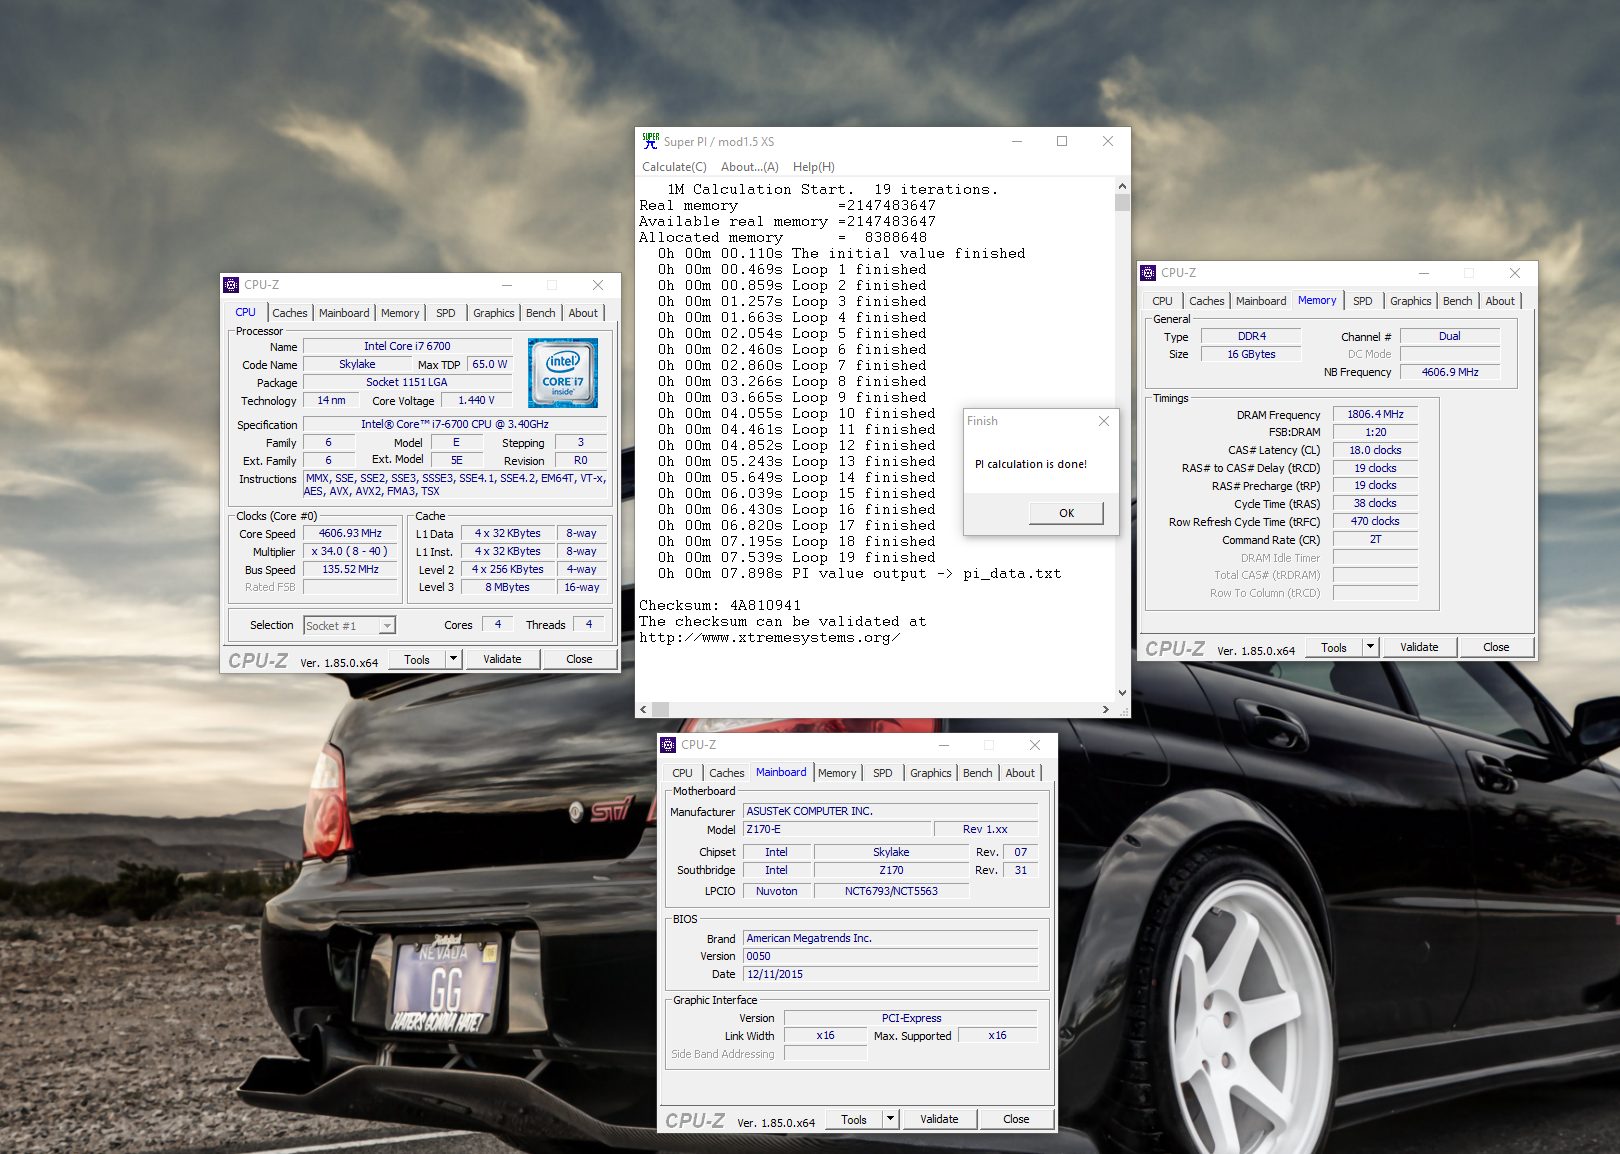Switch to the CPU tab in the Memory window
This screenshot has height=1154, width=1620.
click(1162, 301)
